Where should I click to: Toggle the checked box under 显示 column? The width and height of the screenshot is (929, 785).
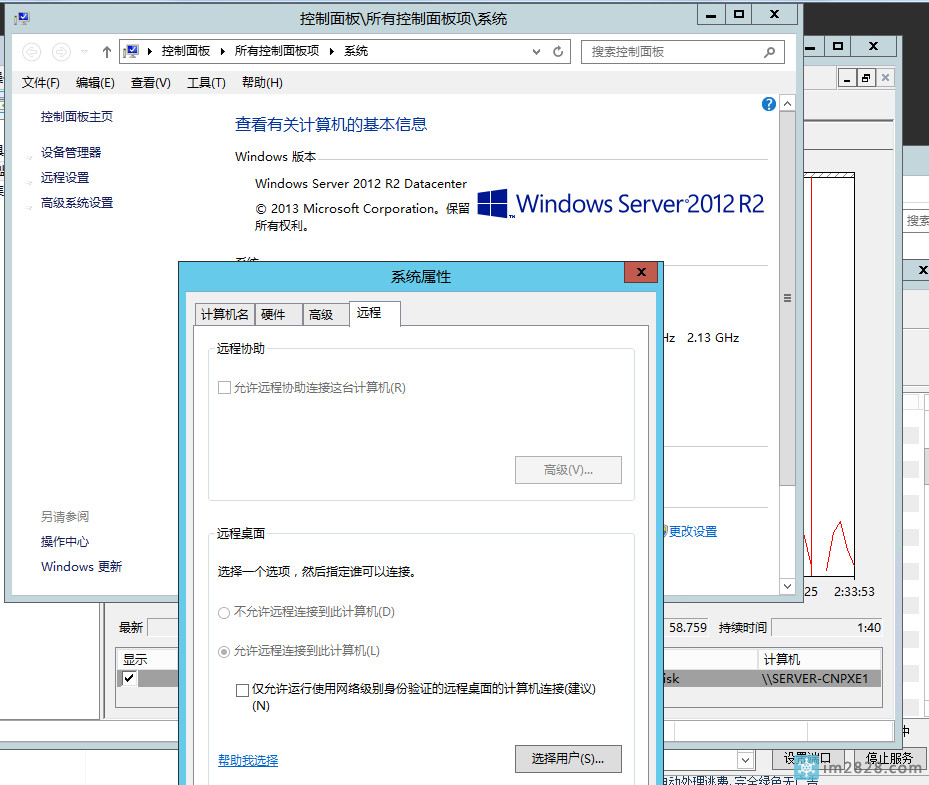[129, 679]
